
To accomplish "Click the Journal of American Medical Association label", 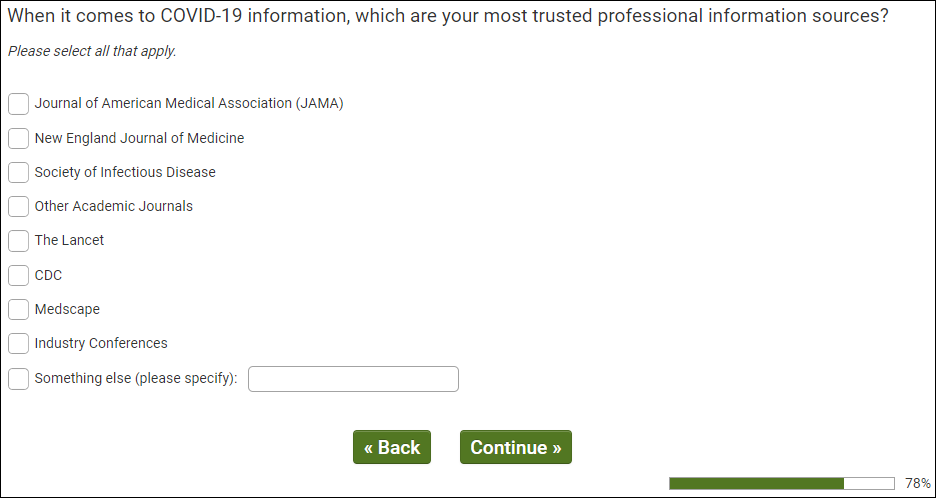I will tap(189, 103).
